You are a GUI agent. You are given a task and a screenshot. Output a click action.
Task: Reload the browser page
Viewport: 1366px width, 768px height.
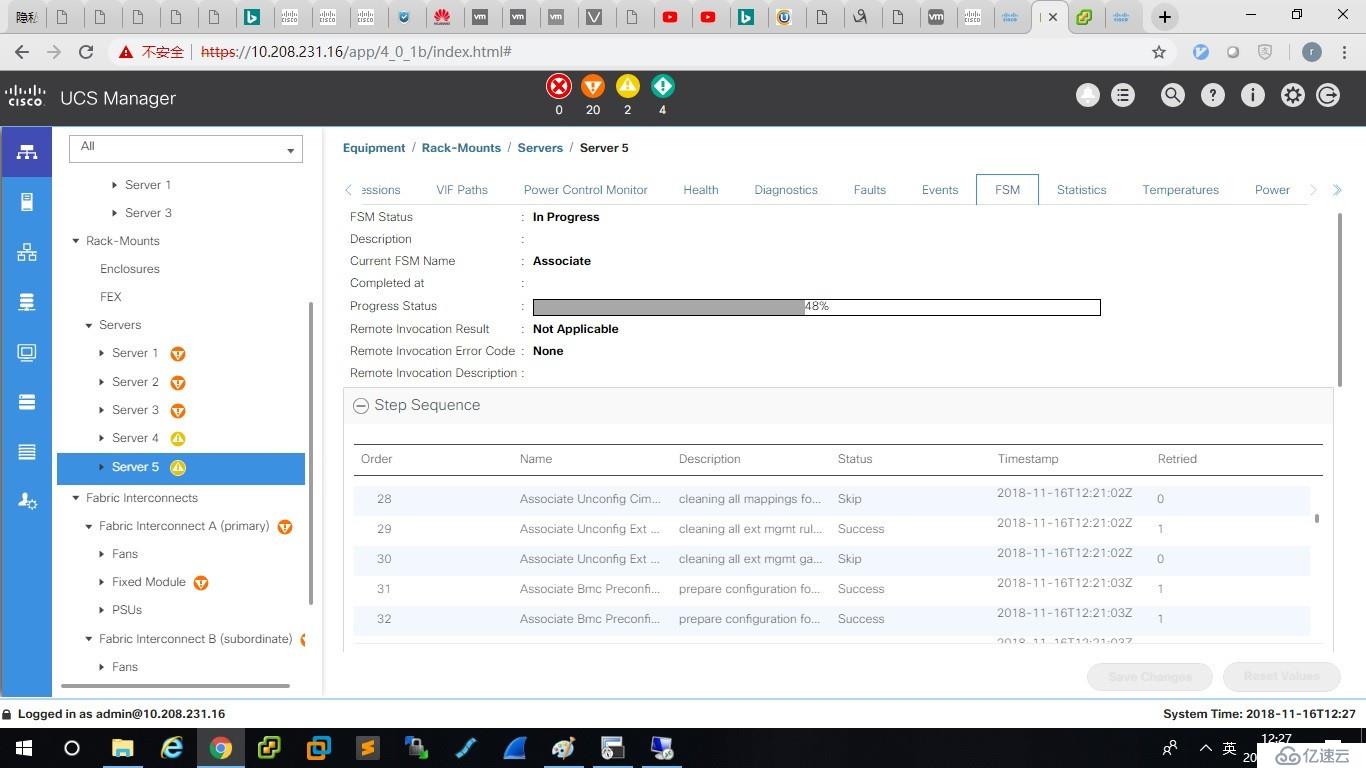pos(86,52)
